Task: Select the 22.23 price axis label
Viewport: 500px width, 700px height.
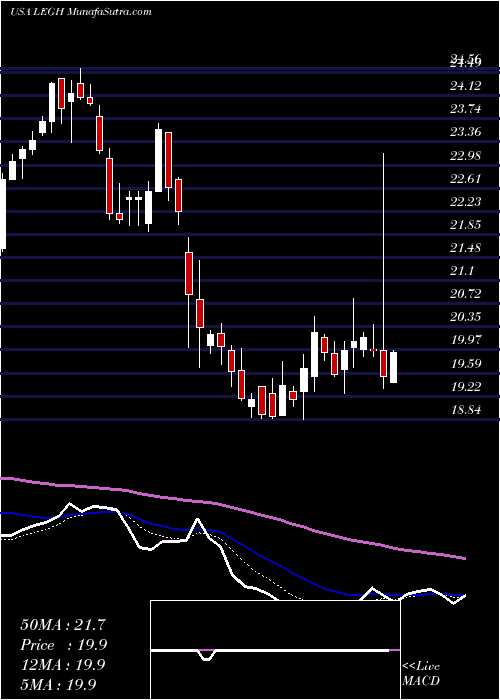Action: (x=466, y=201)
